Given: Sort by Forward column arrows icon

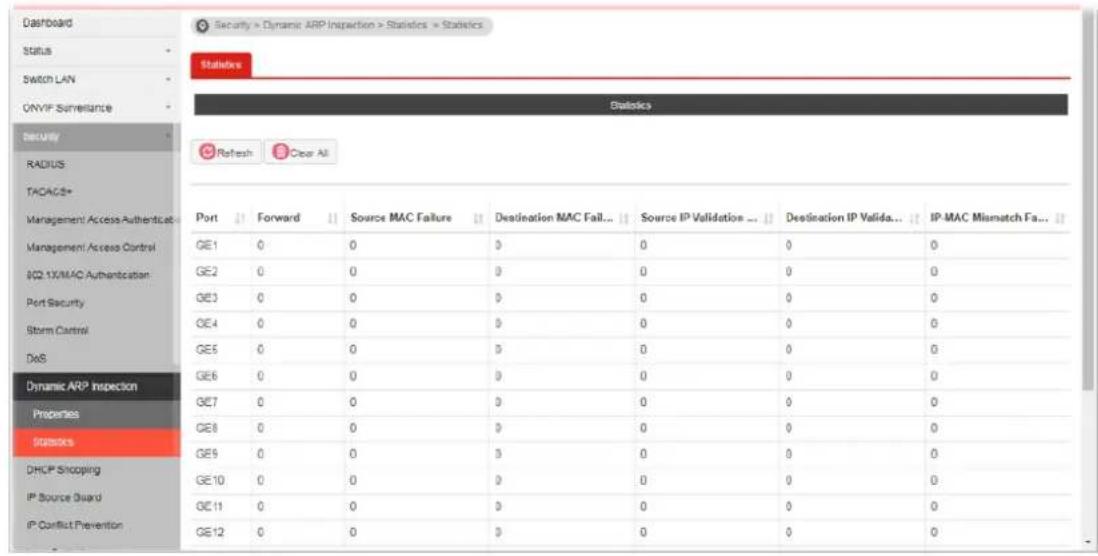Looking at the screenshot, I should 333,218.
